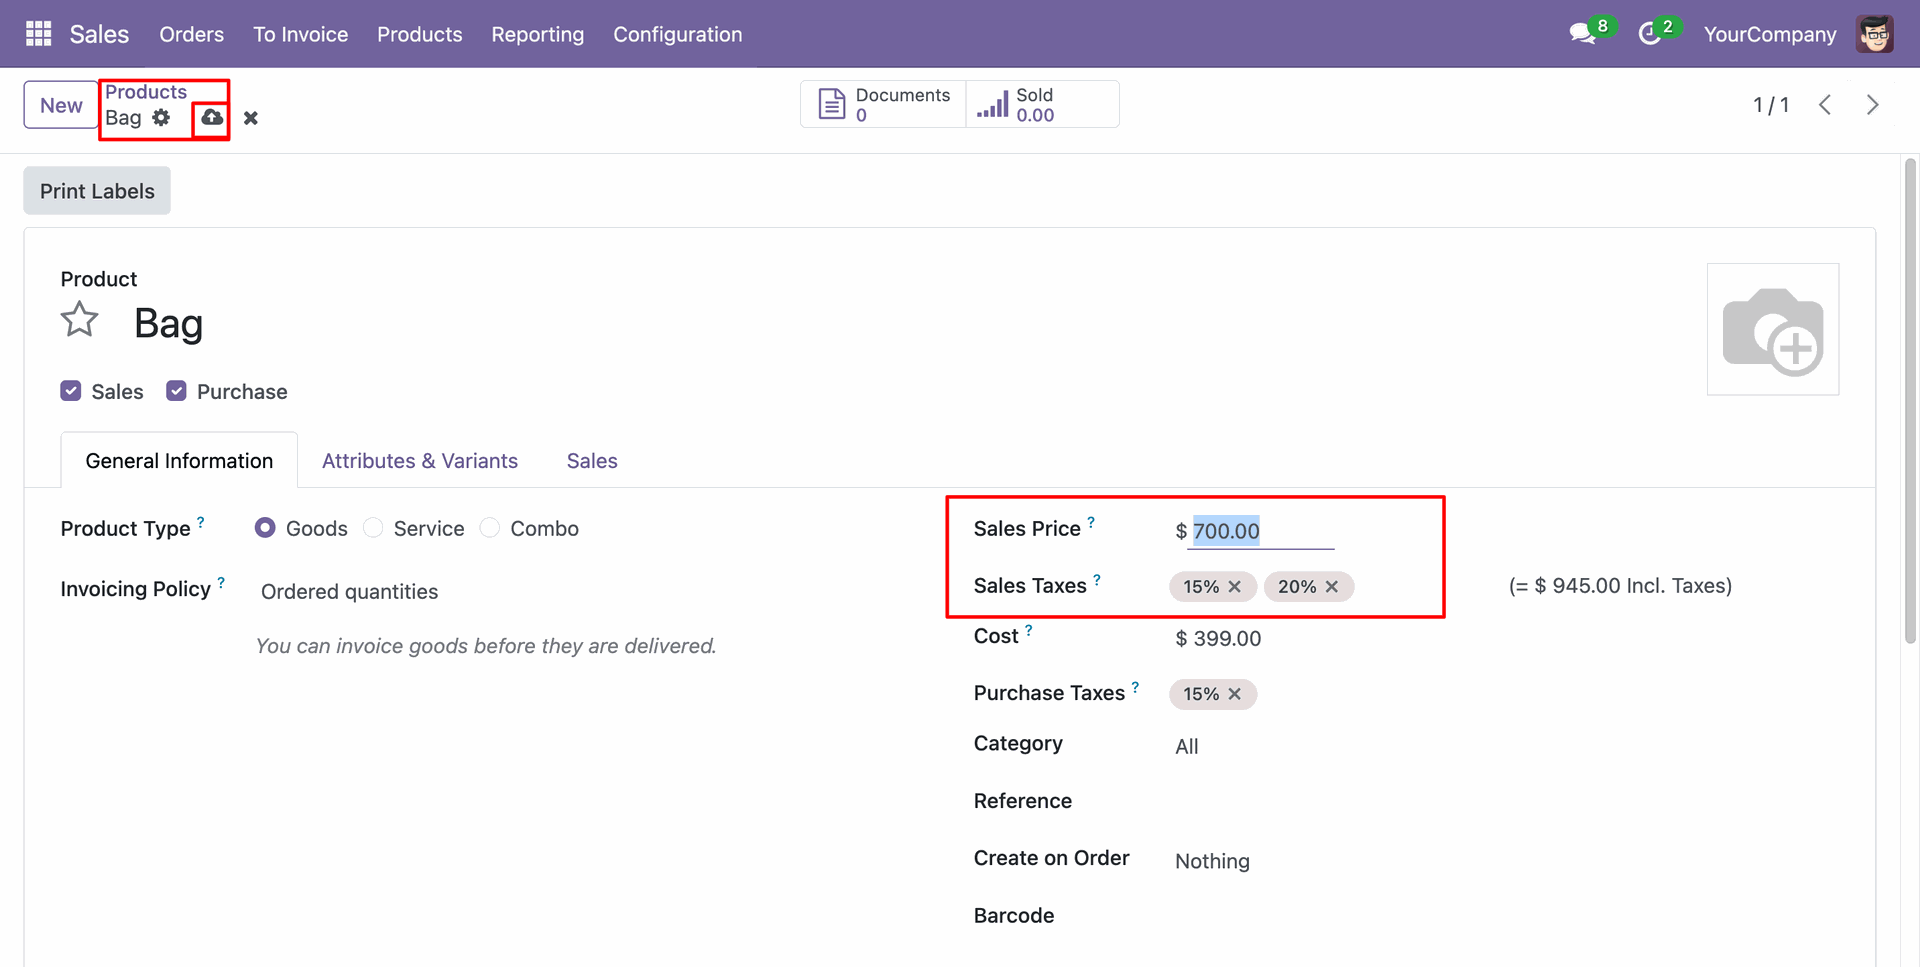Select the Service product type

point(374,528)
